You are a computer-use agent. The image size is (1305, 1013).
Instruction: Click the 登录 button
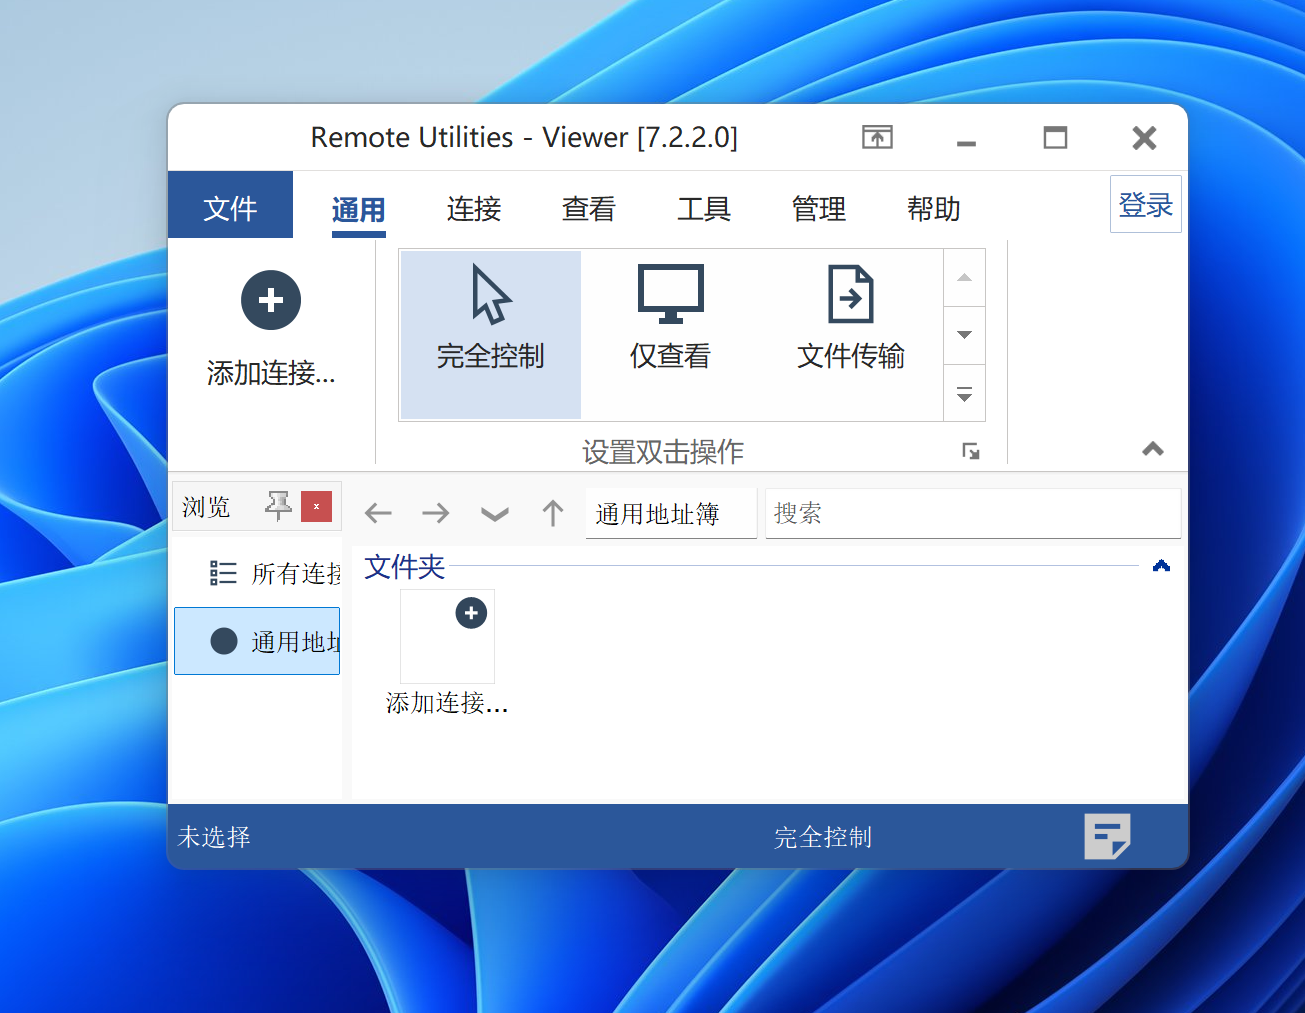(1146, 204)
